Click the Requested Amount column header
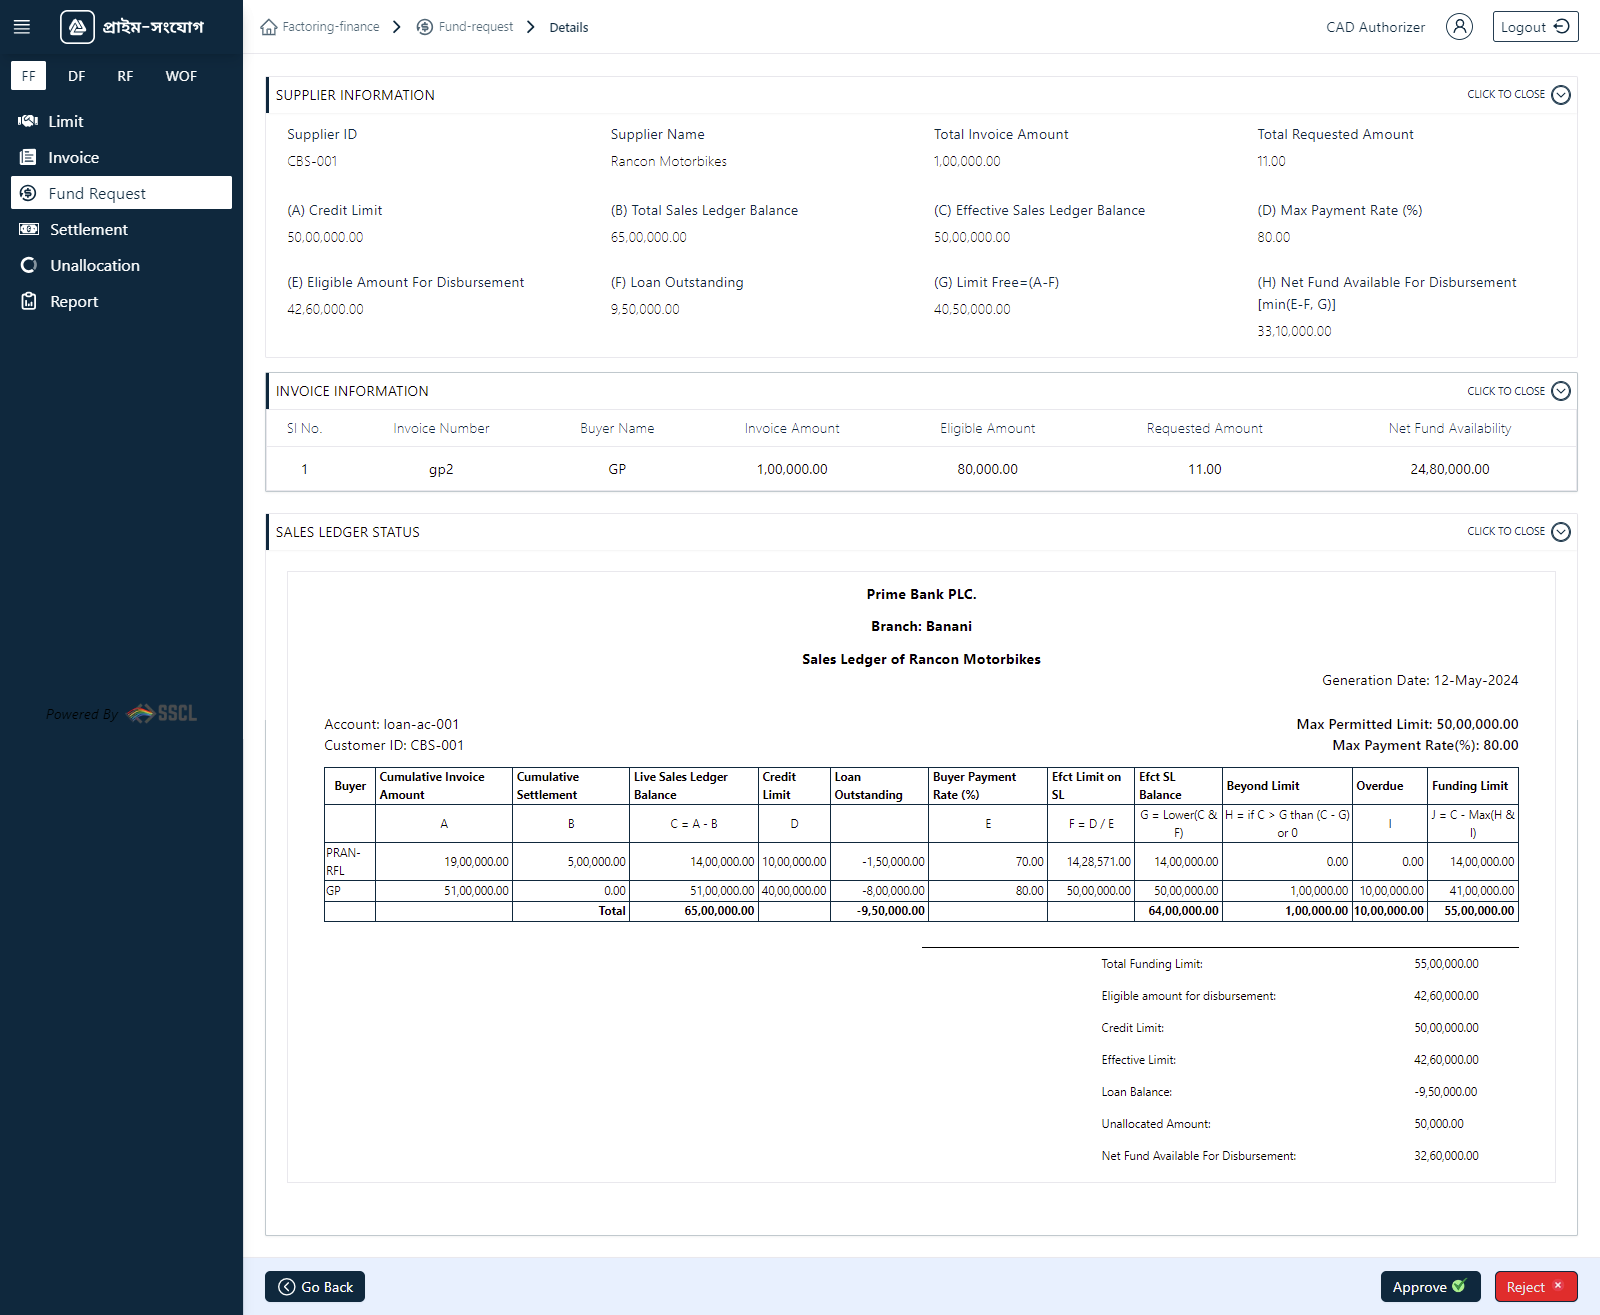This screenshot has width=1600, height=1315. (1205, 428)
